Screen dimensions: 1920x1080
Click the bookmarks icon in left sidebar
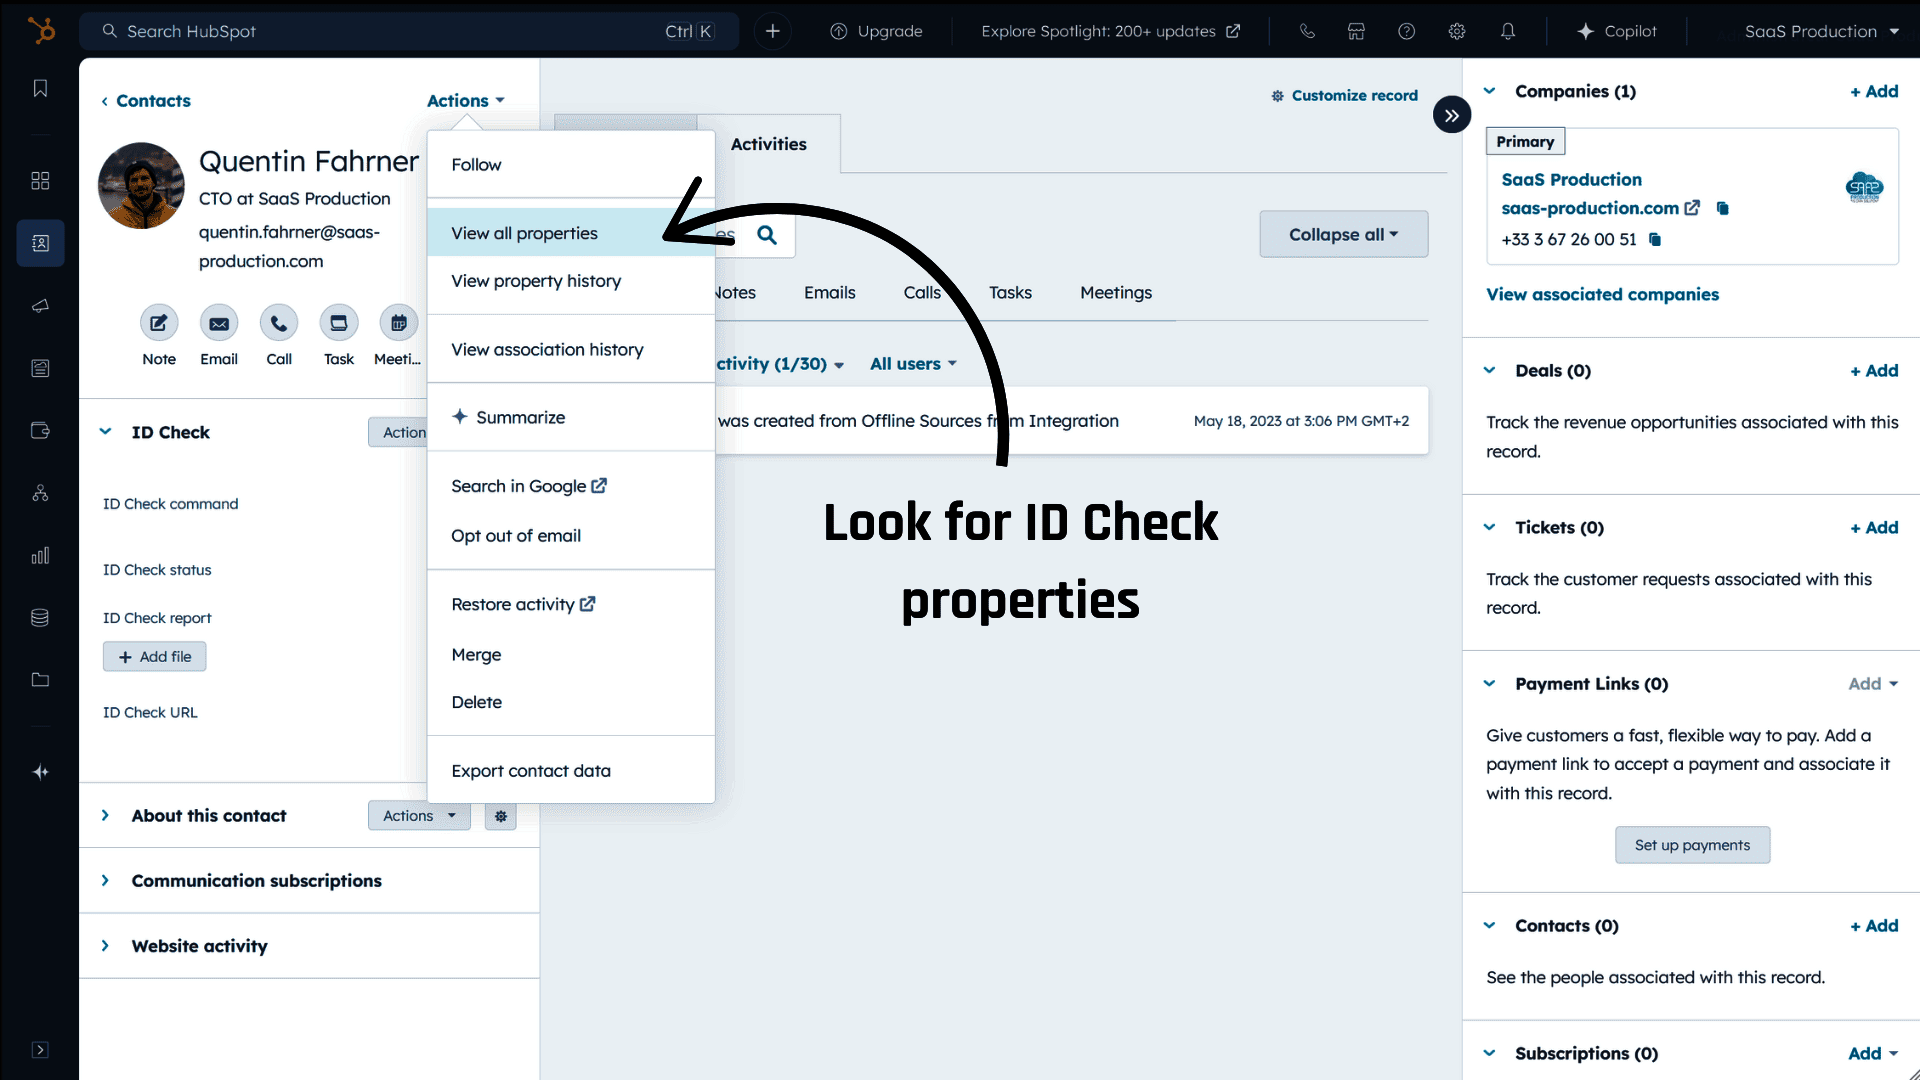pyautogui.click(x=40, y=89)
